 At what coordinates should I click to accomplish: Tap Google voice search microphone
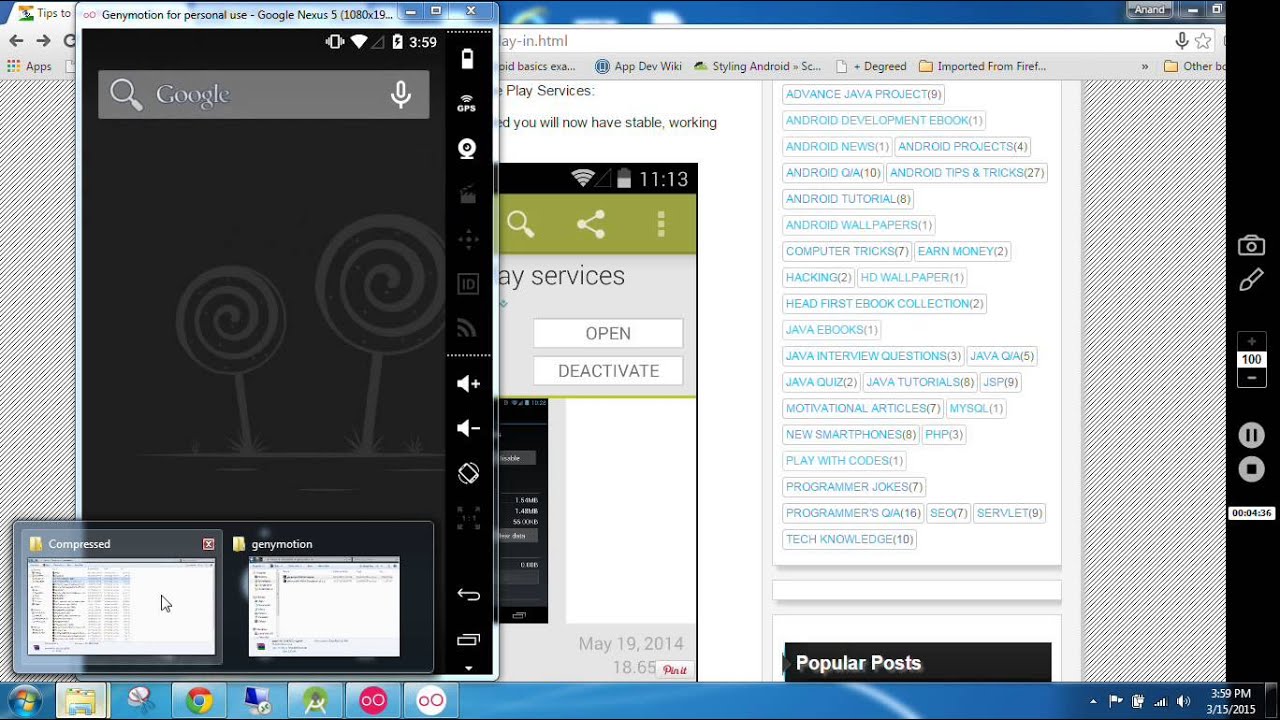400,94
